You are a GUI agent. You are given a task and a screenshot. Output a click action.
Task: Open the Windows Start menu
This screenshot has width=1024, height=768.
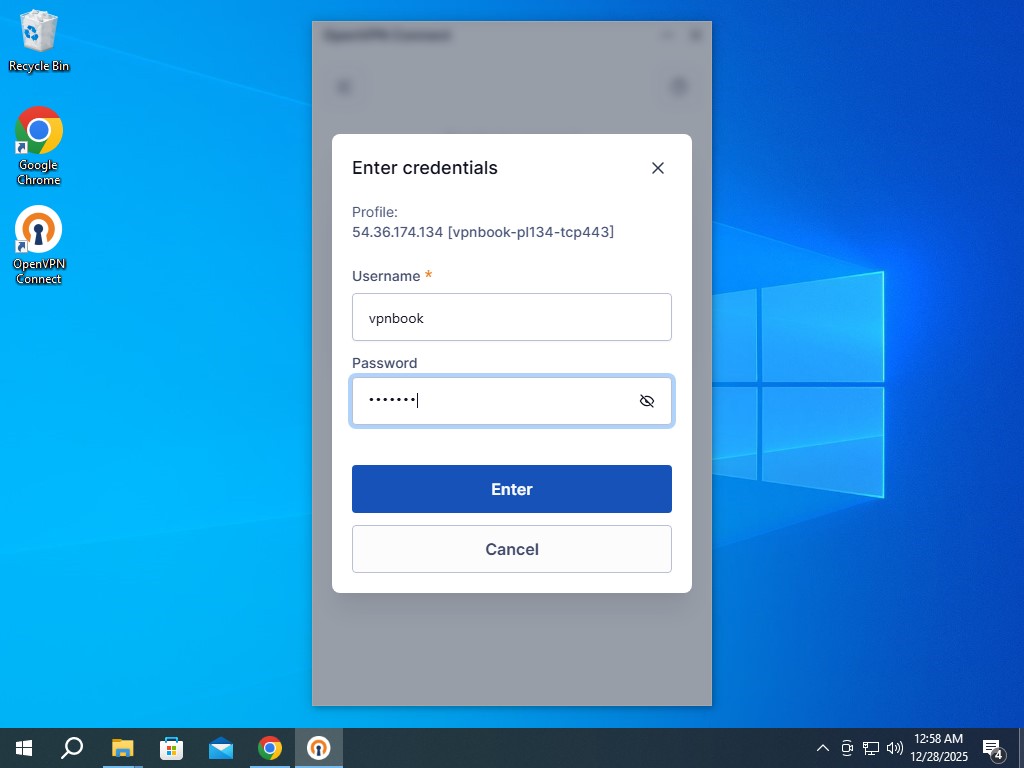point(24,748)
